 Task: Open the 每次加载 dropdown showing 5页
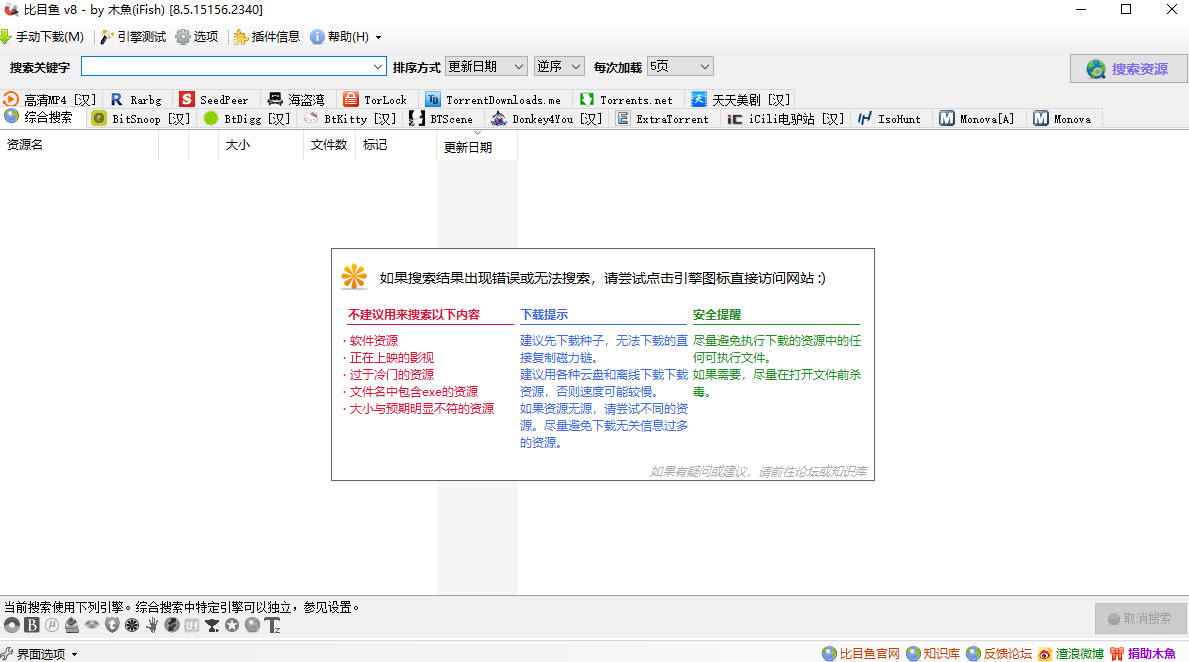point(680,67)
